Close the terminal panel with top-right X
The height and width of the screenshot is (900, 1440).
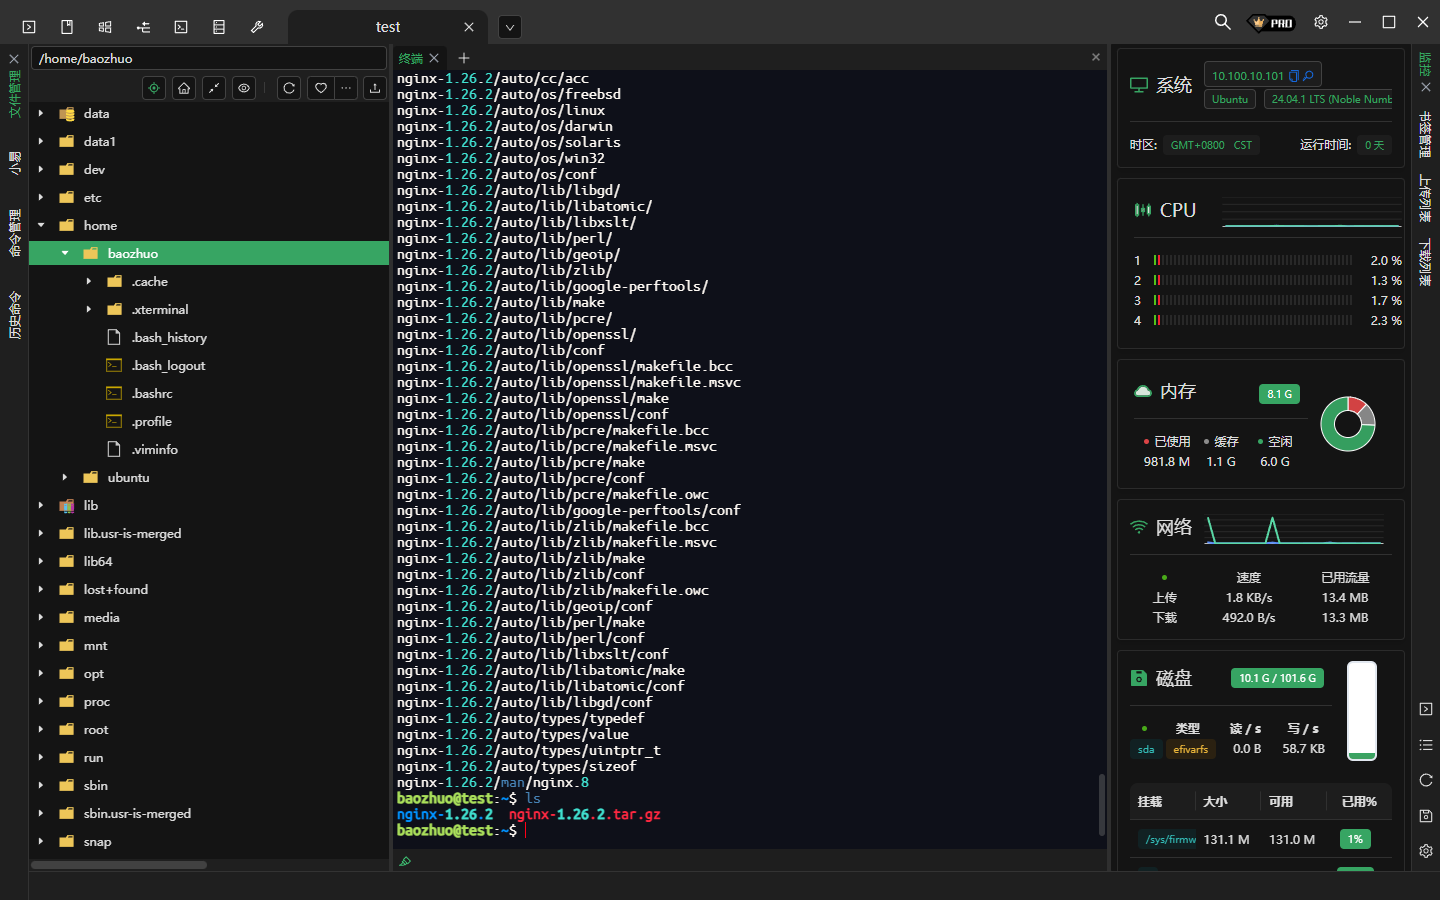click(x=1096, y=57)
